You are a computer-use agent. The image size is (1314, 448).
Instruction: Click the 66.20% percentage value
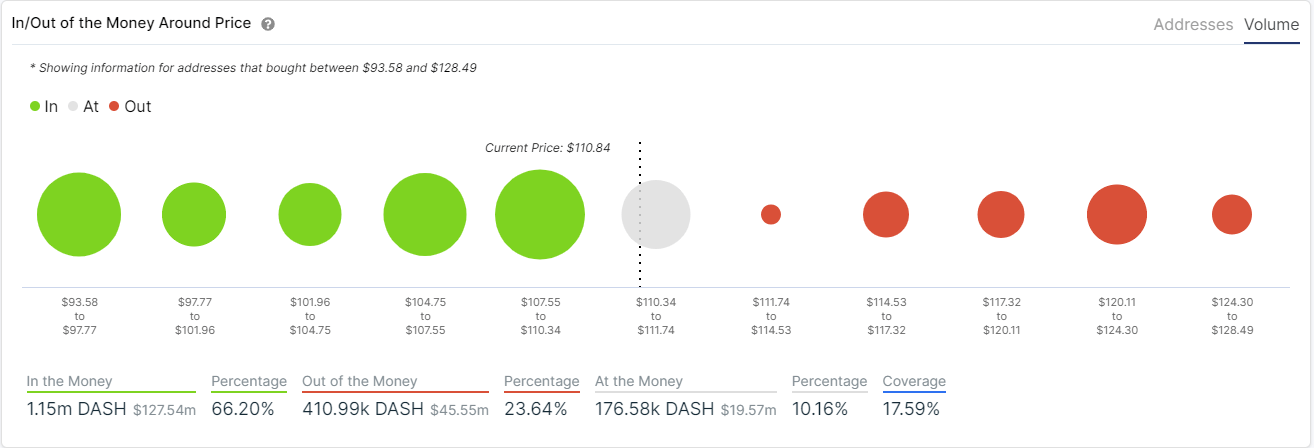(243, 408)
